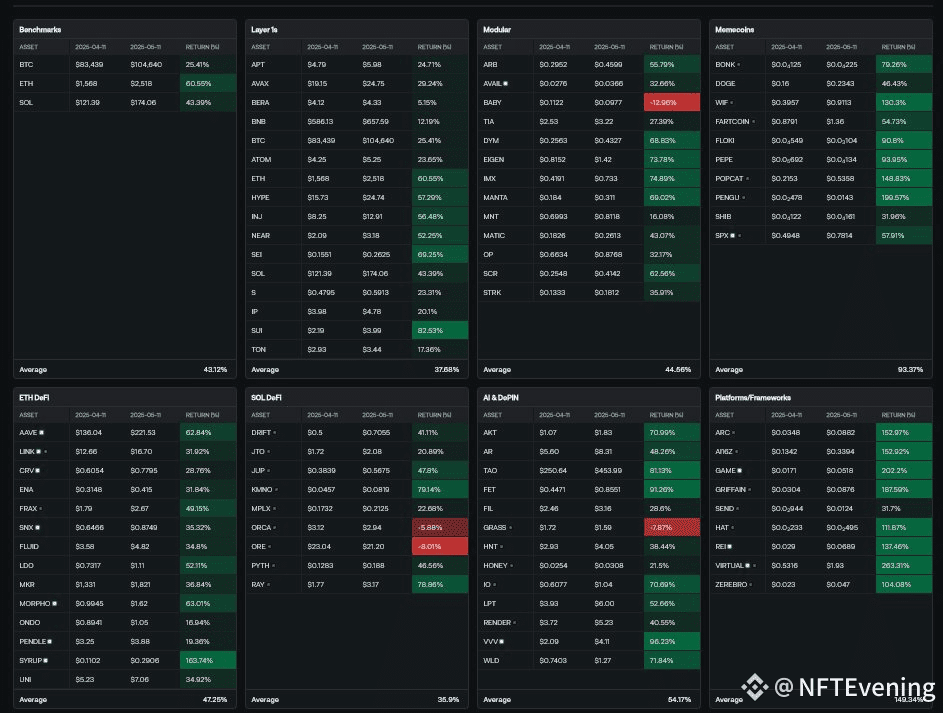Select the Modular panel title
This screenshot has width=943, height=713.
tap(497, 29)
